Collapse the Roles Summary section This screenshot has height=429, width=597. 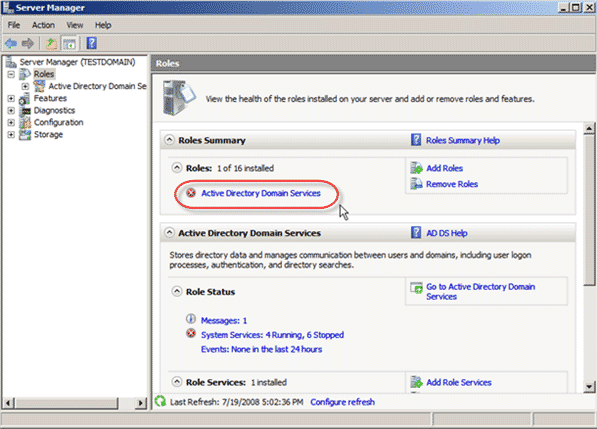point(169,140)
